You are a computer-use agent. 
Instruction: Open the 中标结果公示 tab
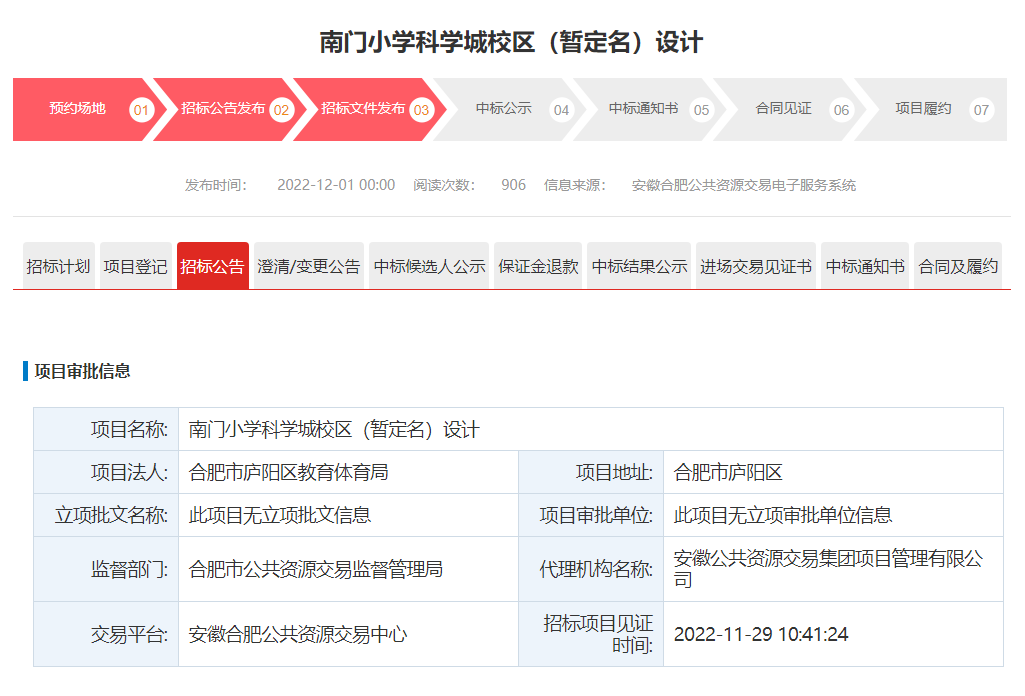(639, 266)
